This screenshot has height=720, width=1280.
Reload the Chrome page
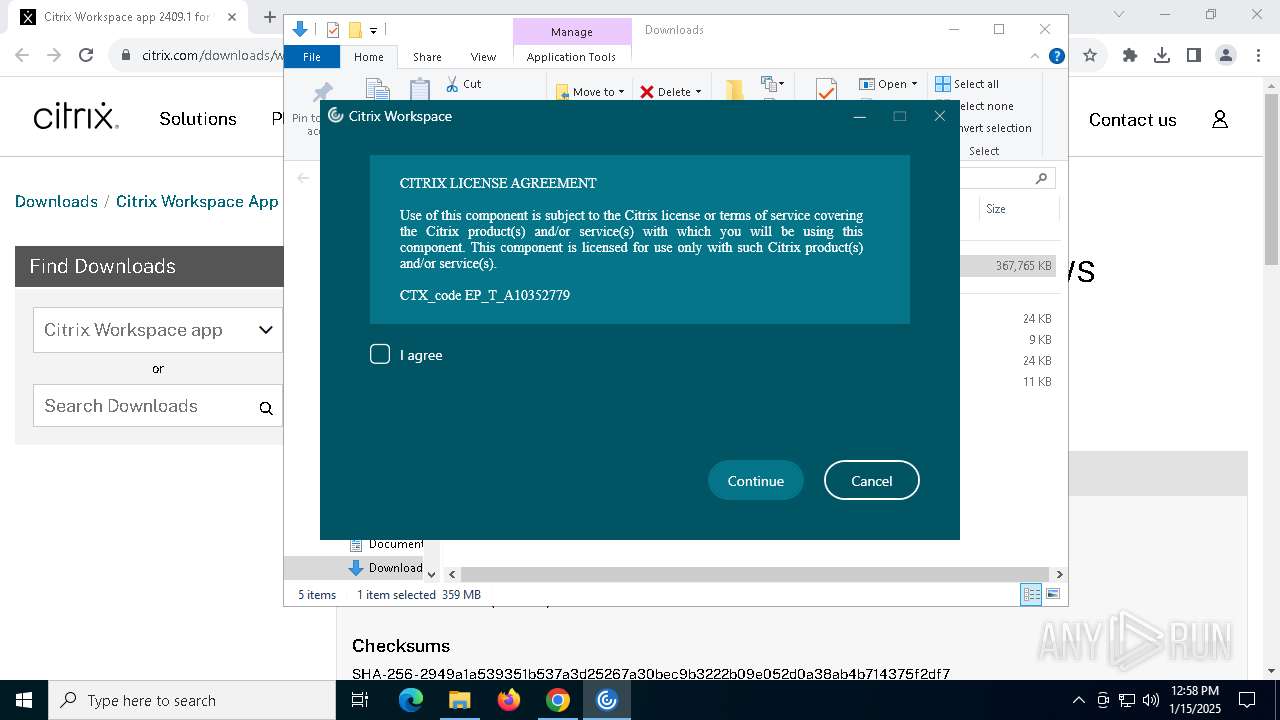pyautogui.click(x=86, y=55)
